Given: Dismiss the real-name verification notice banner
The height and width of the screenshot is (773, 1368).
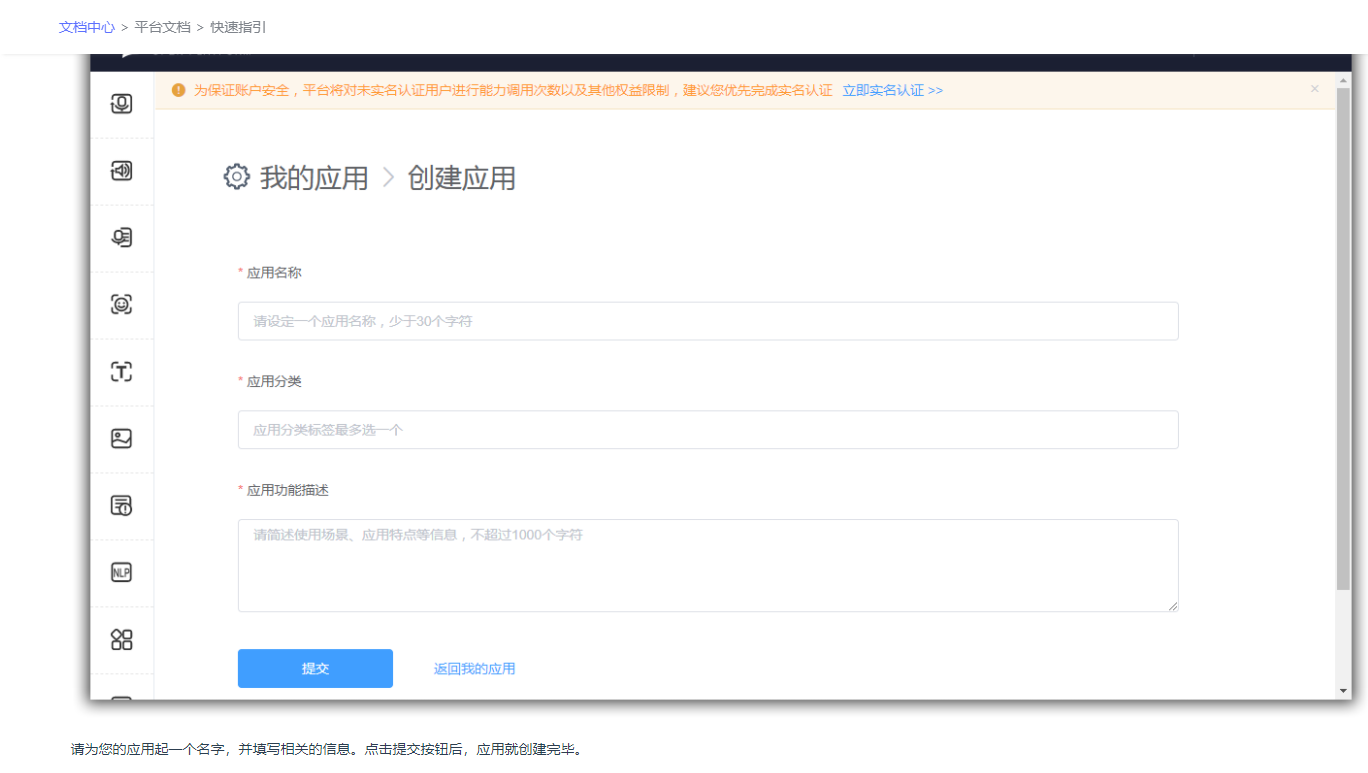Looking at the screenshot, I should (x=1314, y=88).
